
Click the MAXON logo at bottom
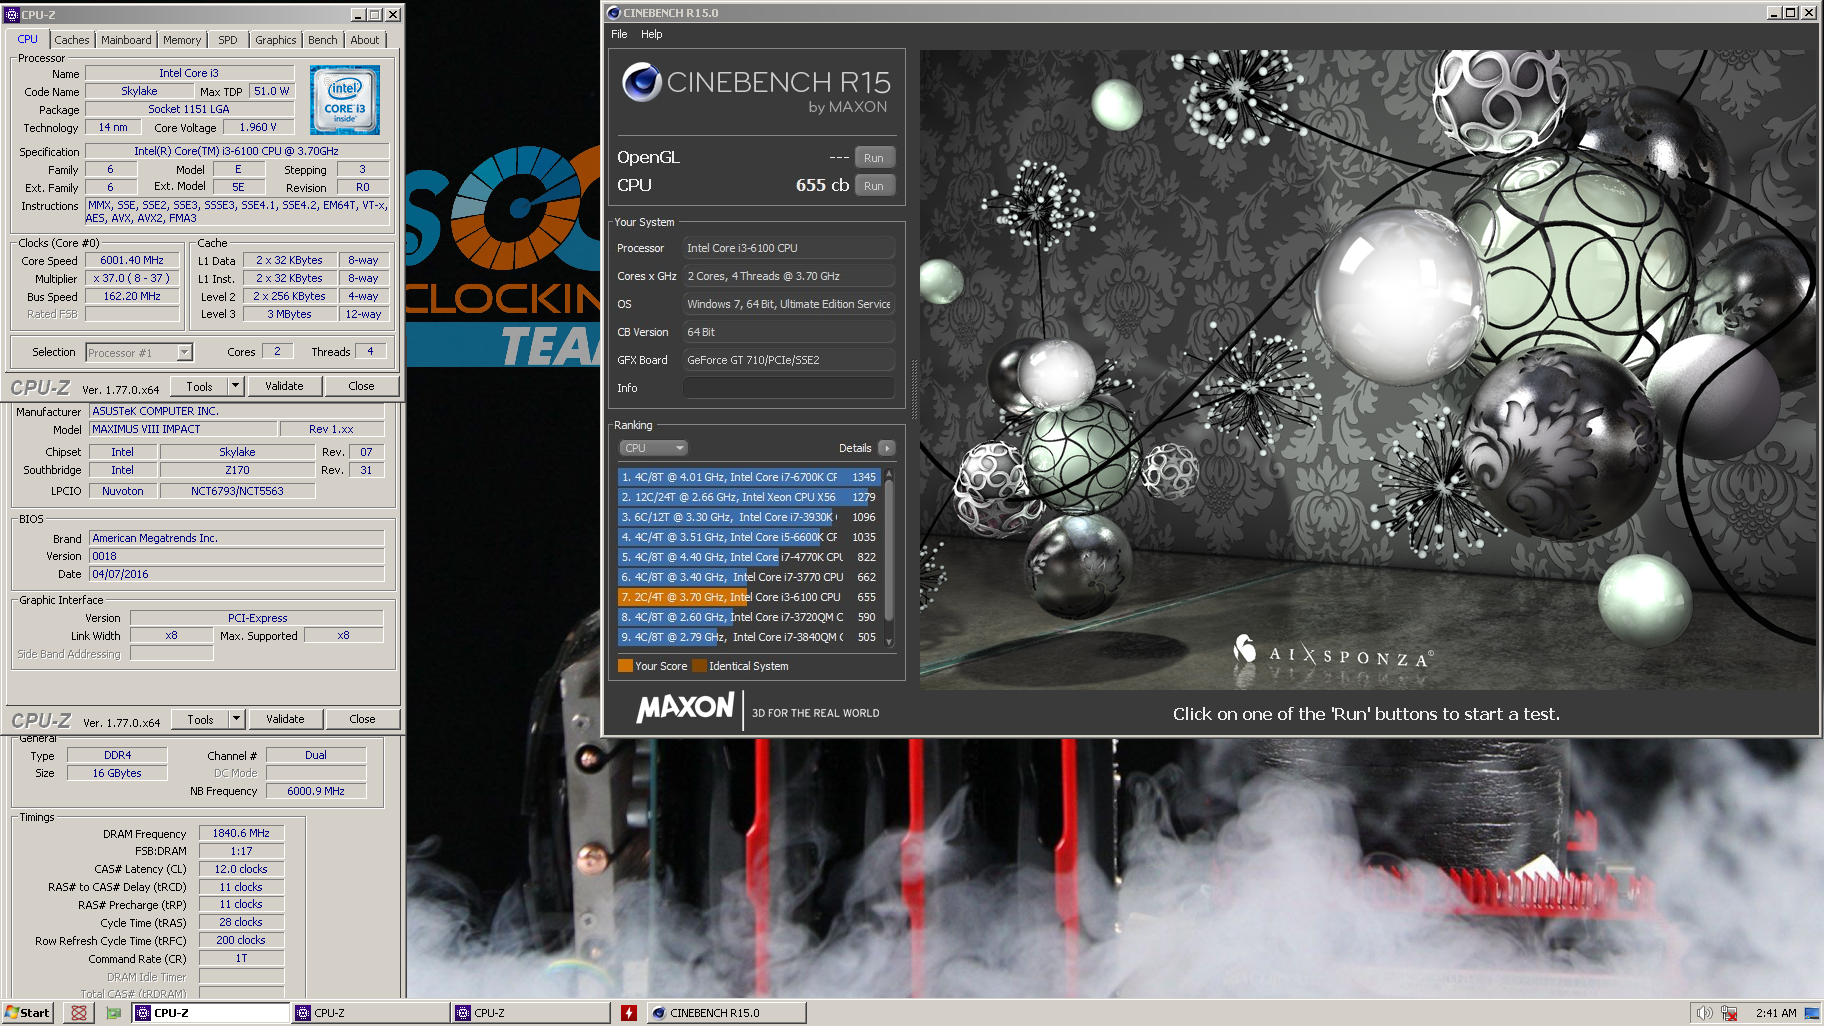pos(685,708)
